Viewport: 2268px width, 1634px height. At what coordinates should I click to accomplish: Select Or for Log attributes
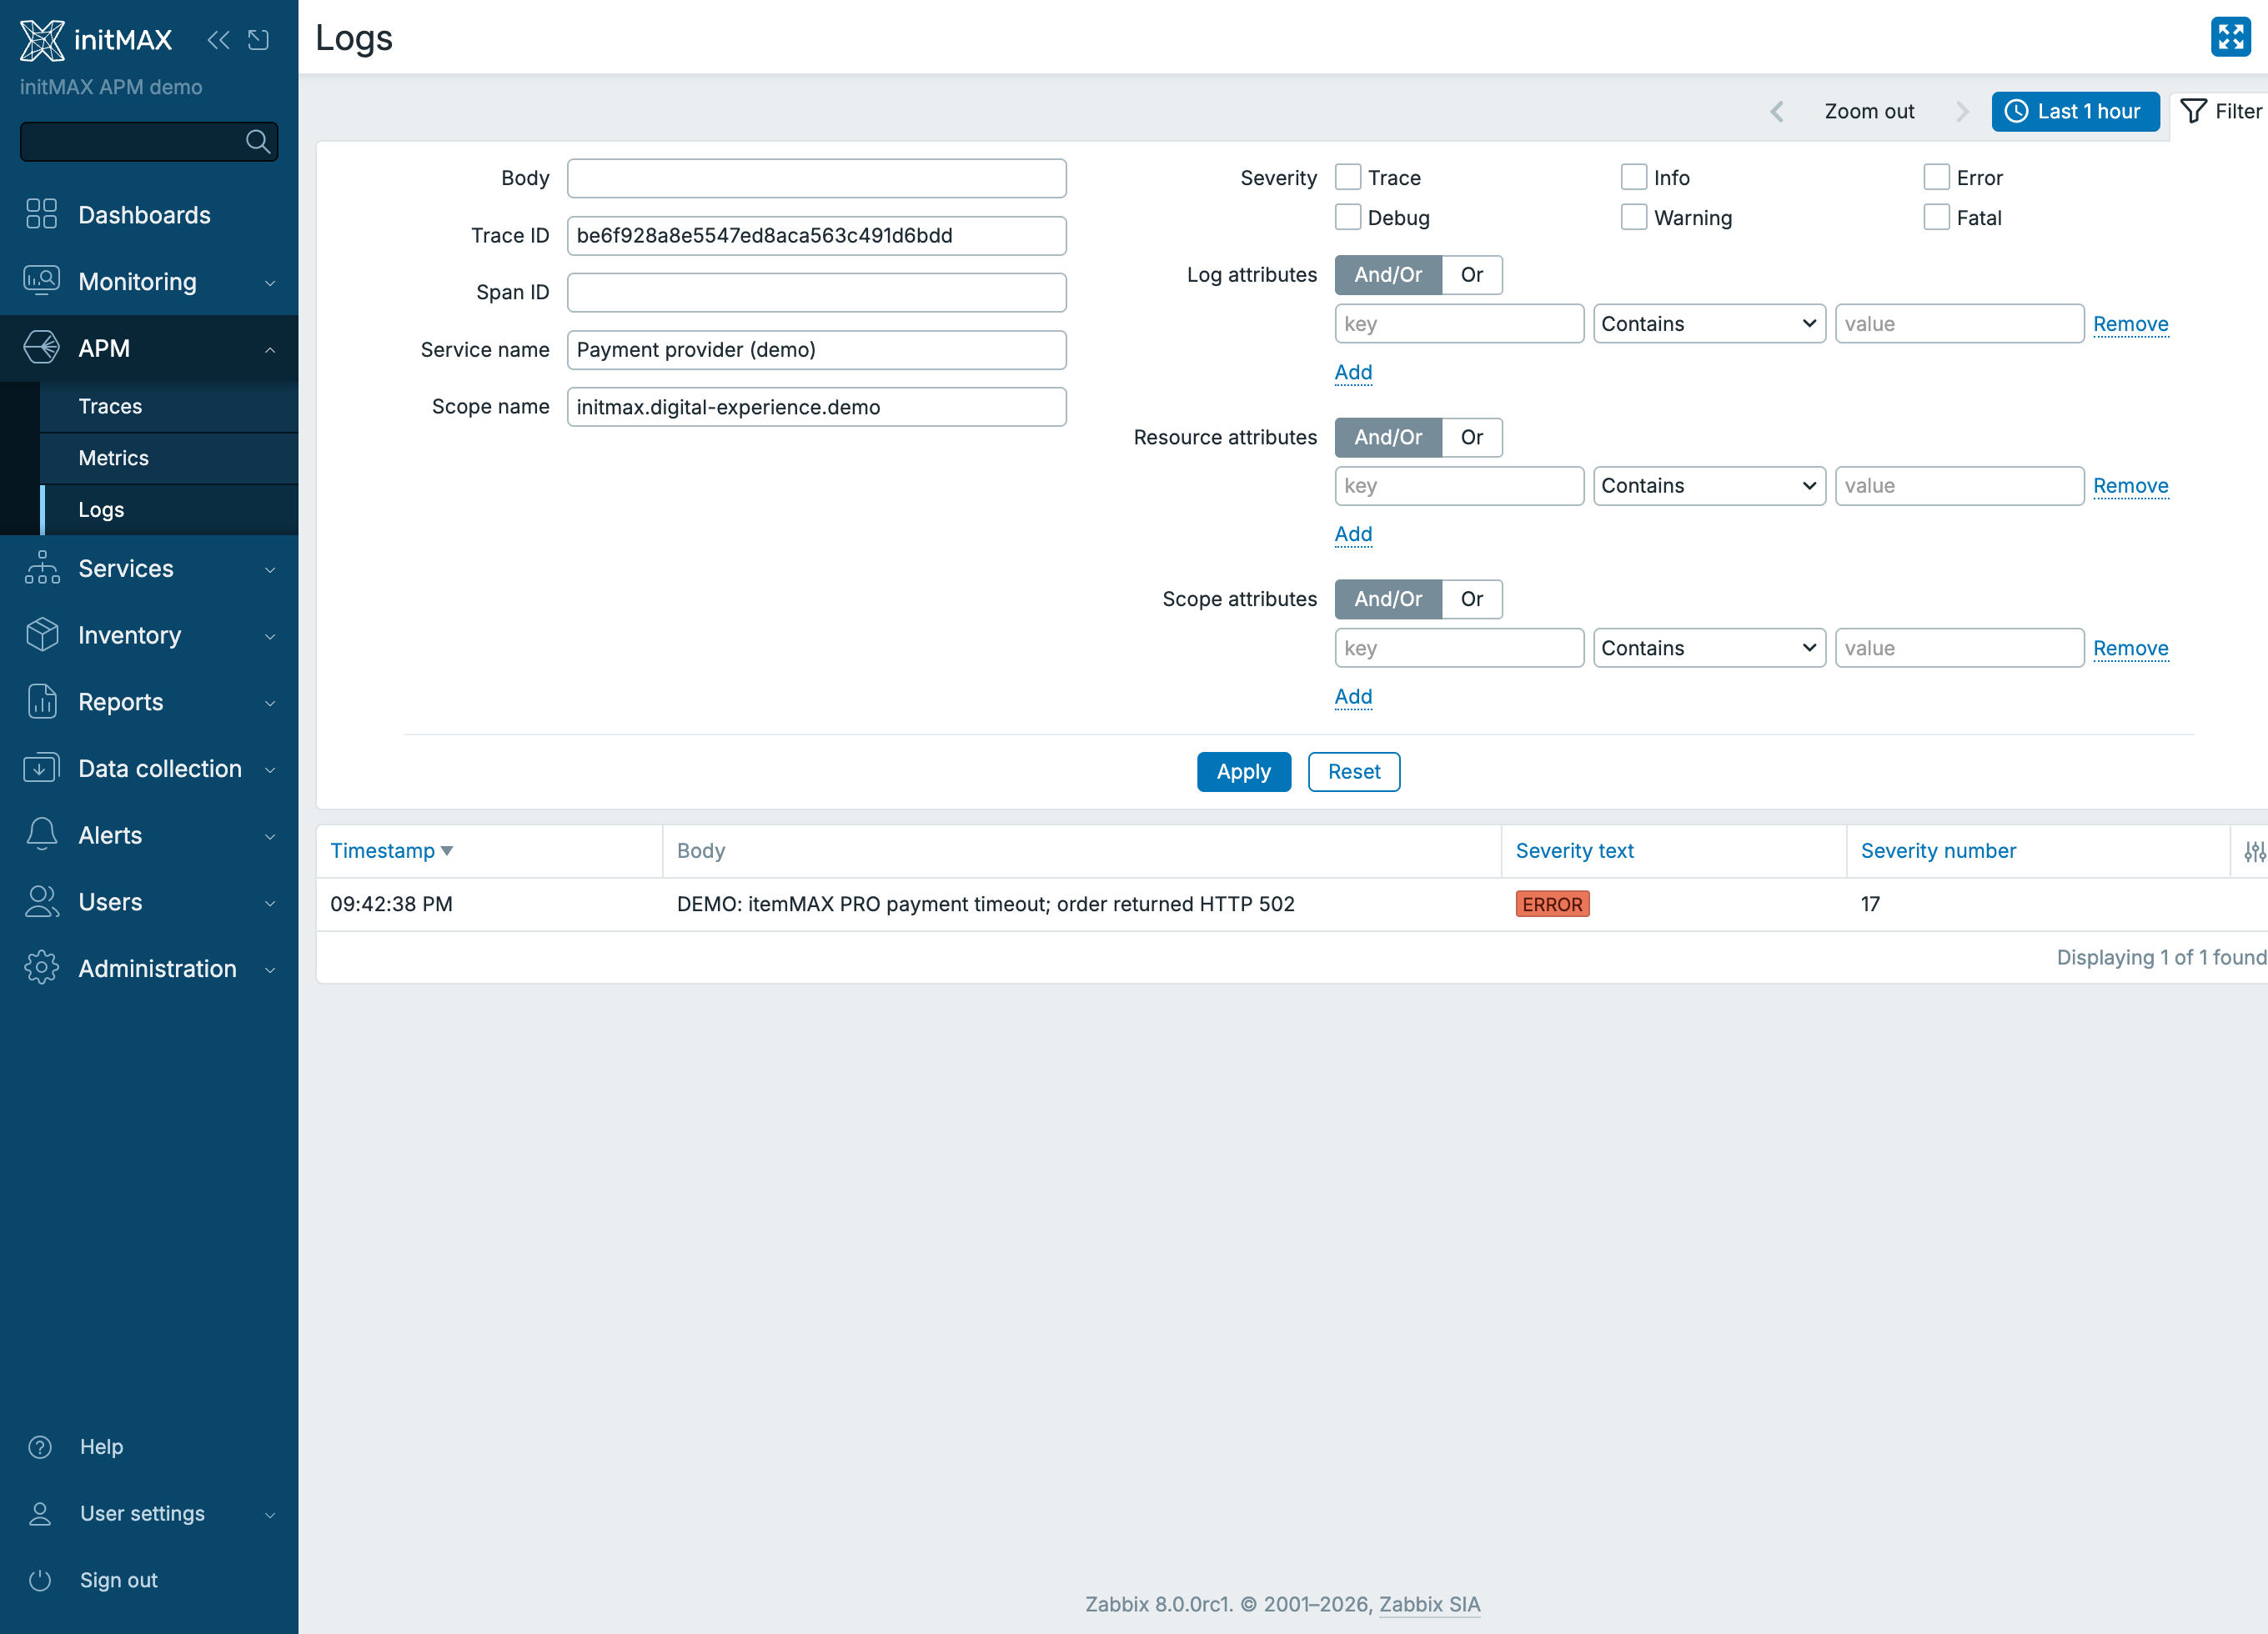[x=1471, y=275]
